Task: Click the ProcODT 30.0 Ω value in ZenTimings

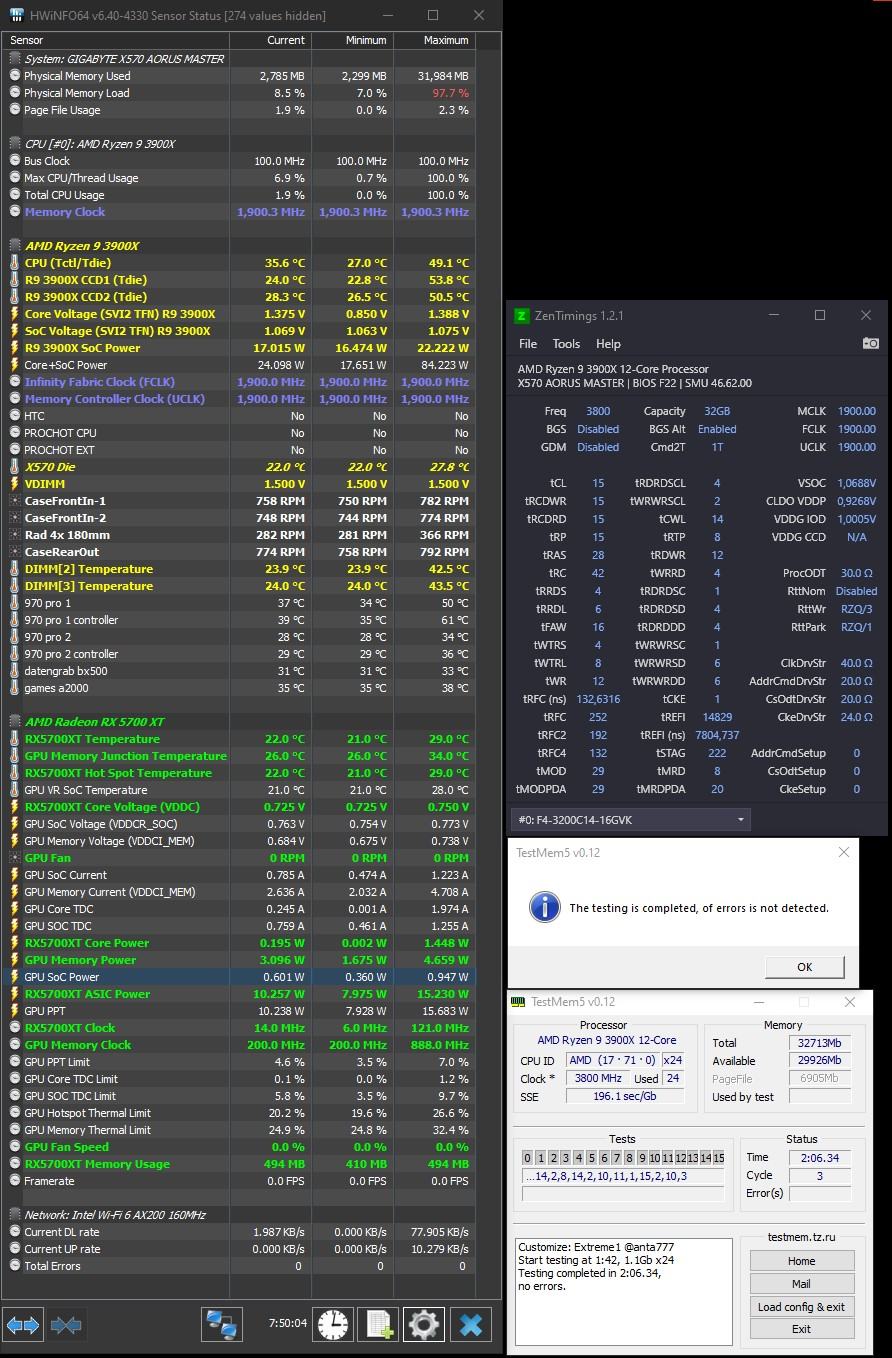Action: pyautogui.click(x=856, y=573)
